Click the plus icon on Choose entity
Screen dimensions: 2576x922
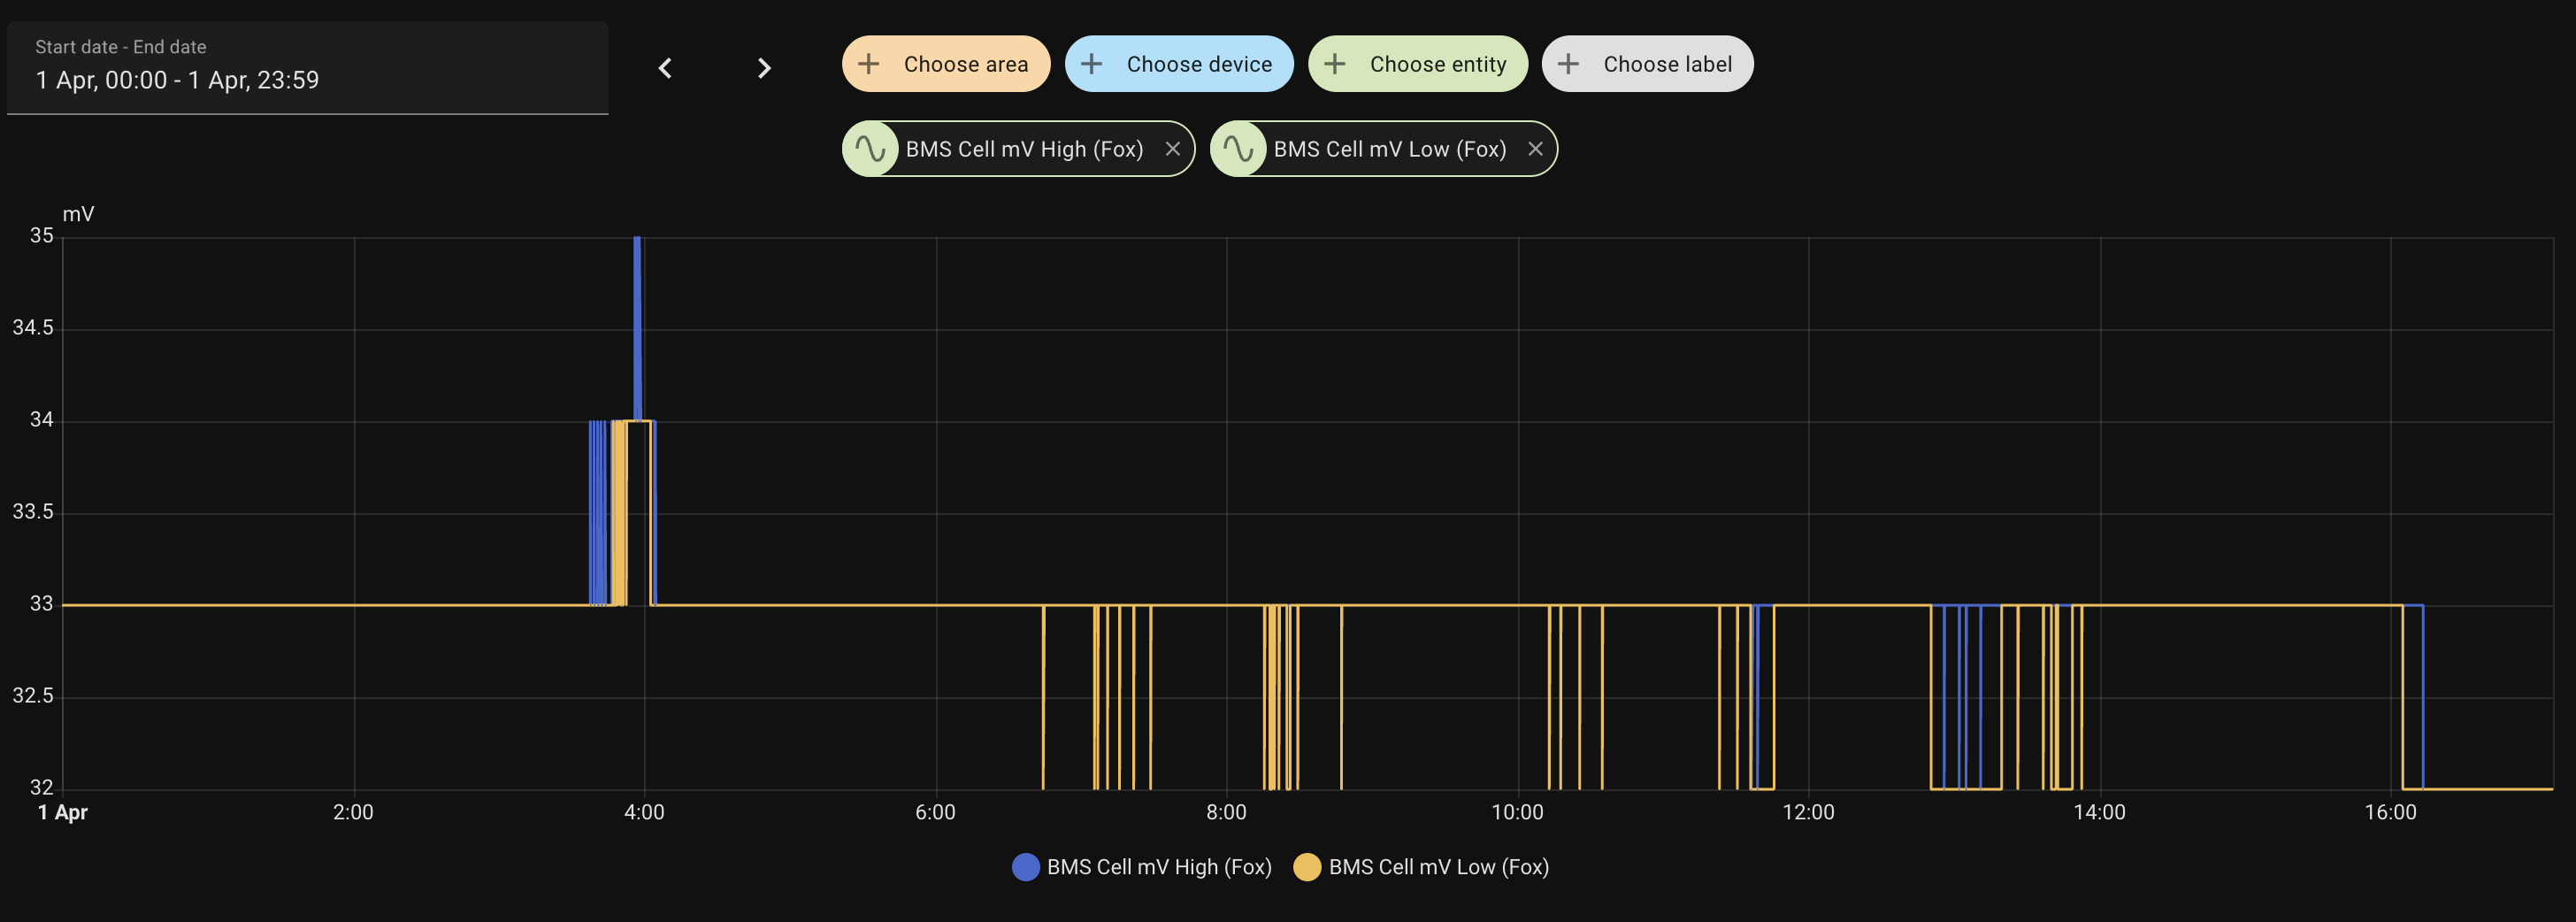1335,64
